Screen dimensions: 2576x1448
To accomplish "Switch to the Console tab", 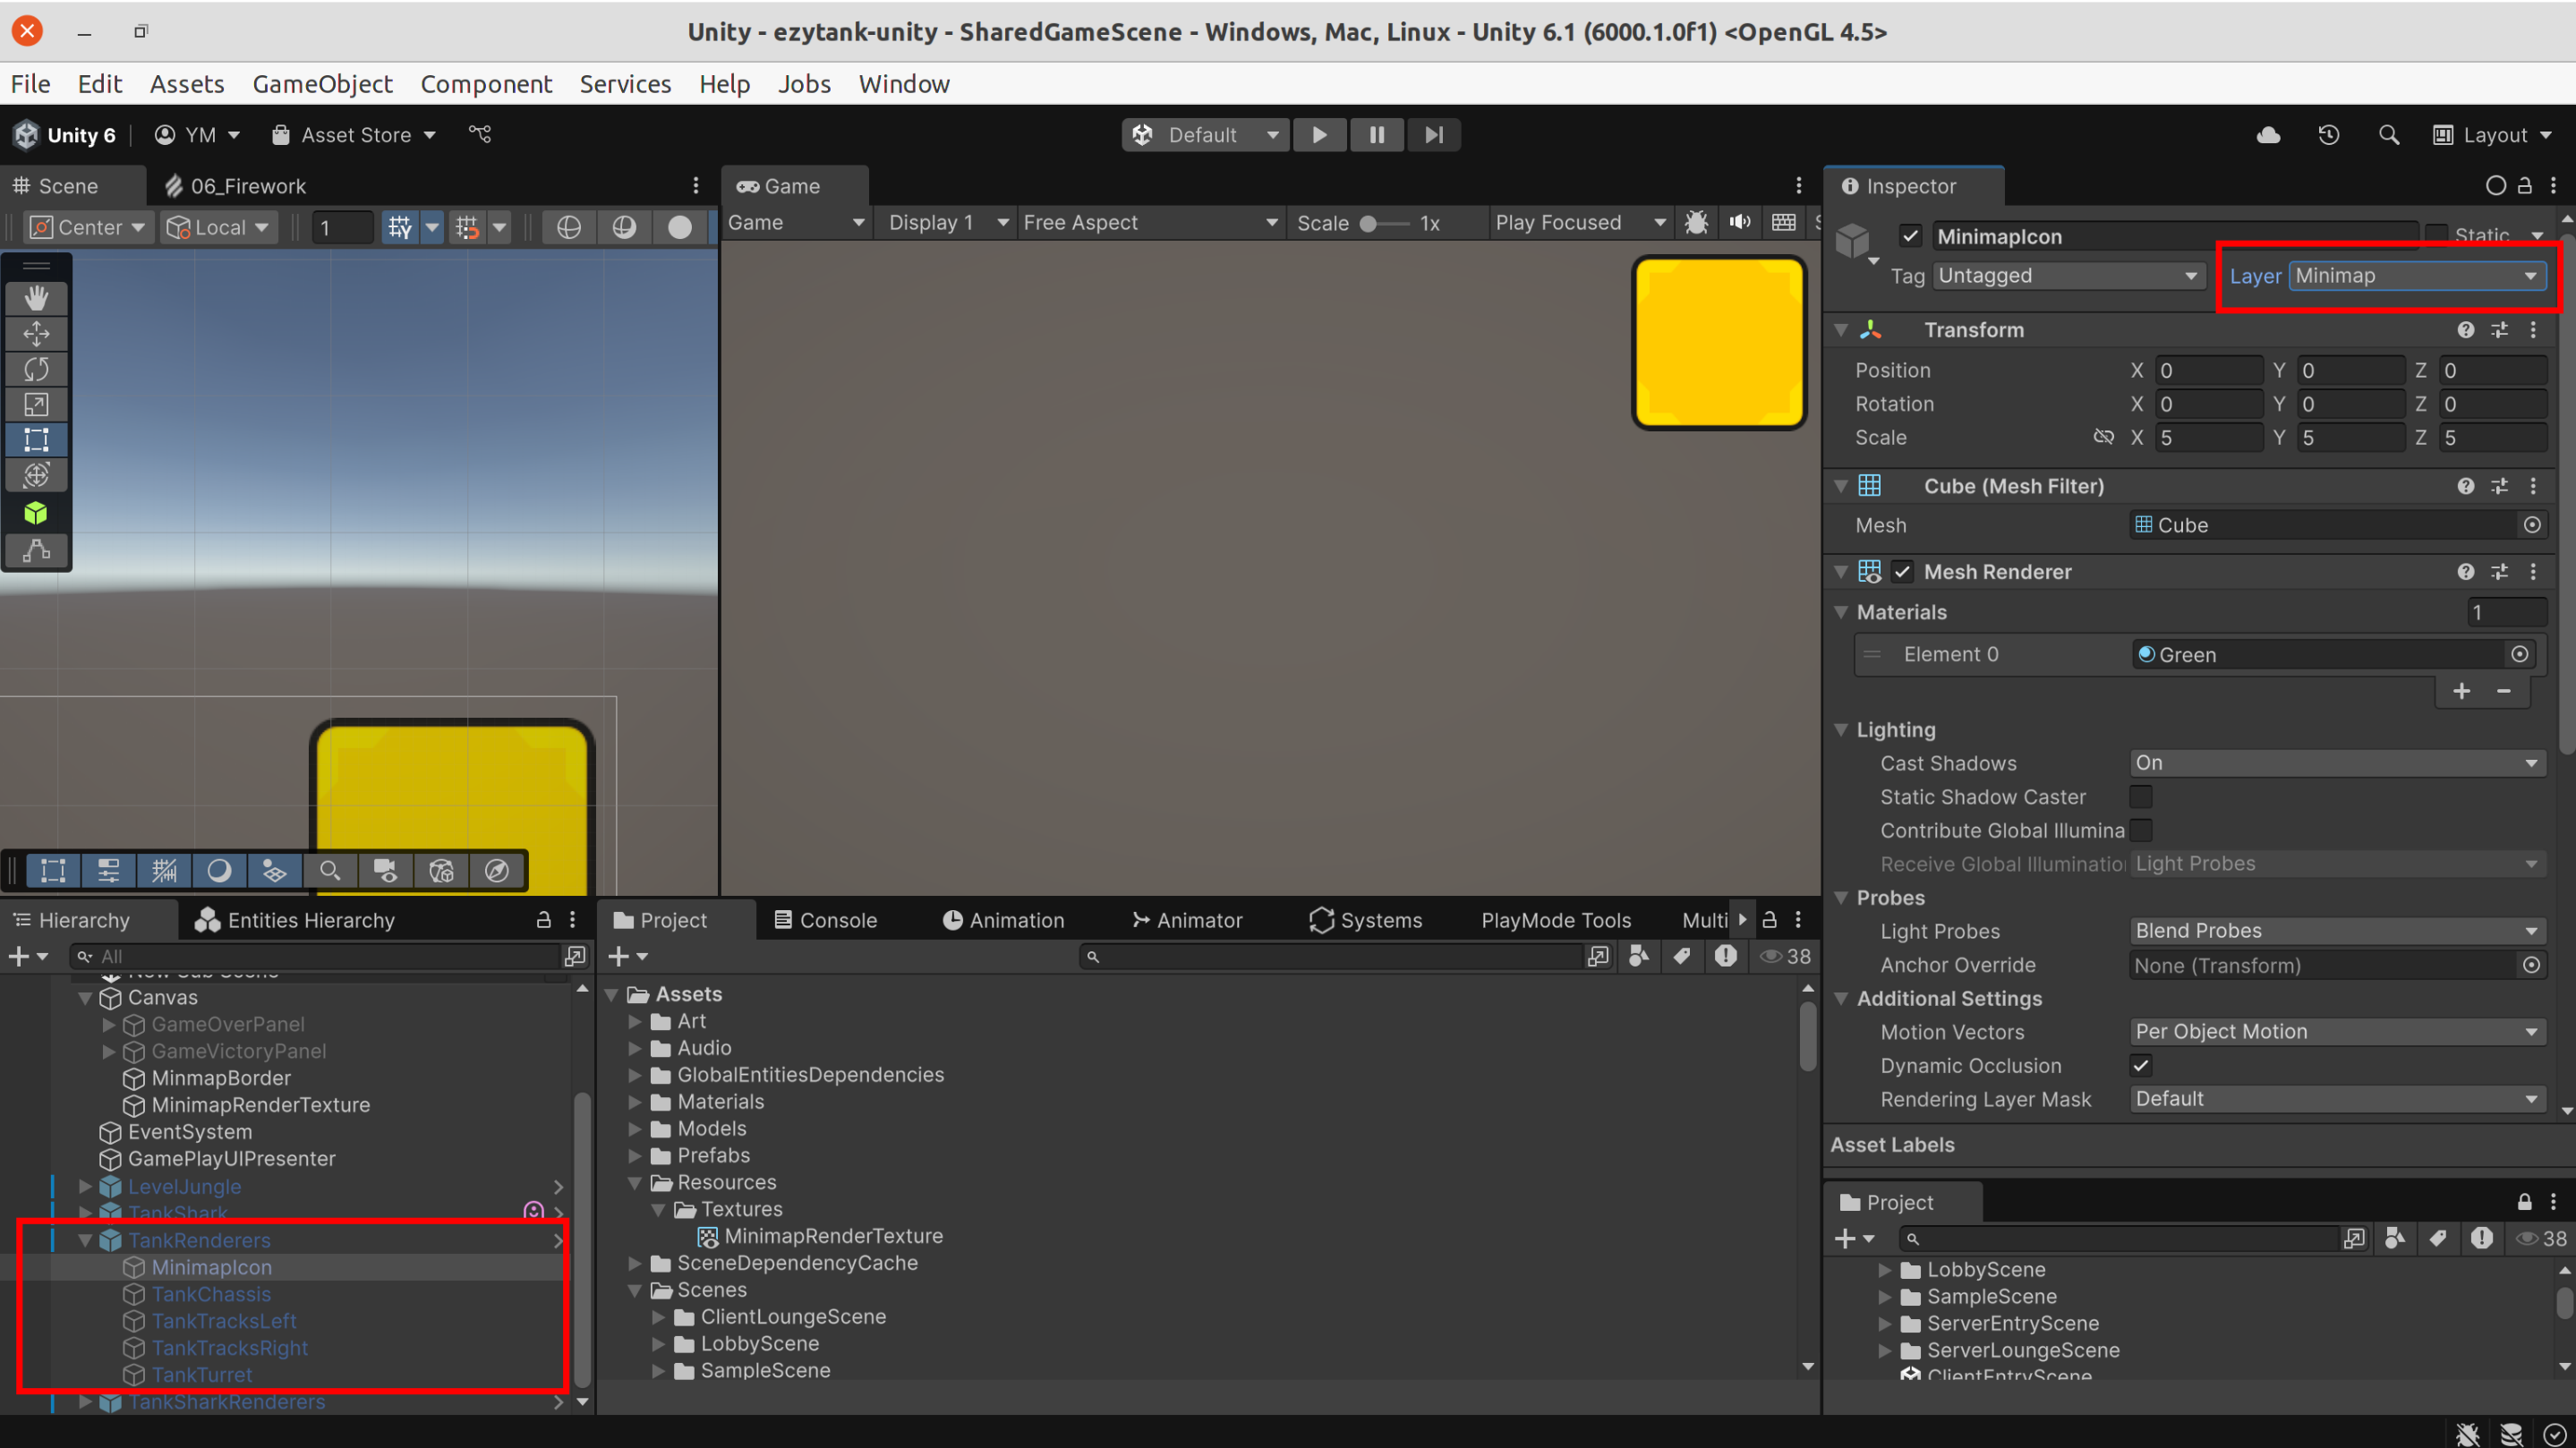I will (838, 920).
